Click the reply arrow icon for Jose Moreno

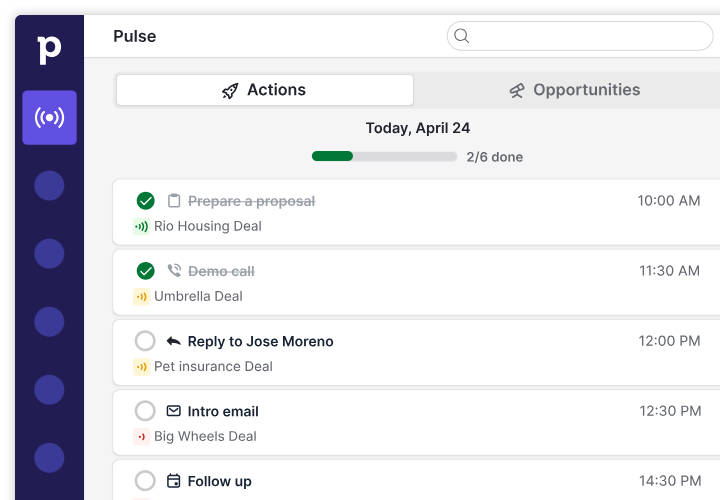174,341
